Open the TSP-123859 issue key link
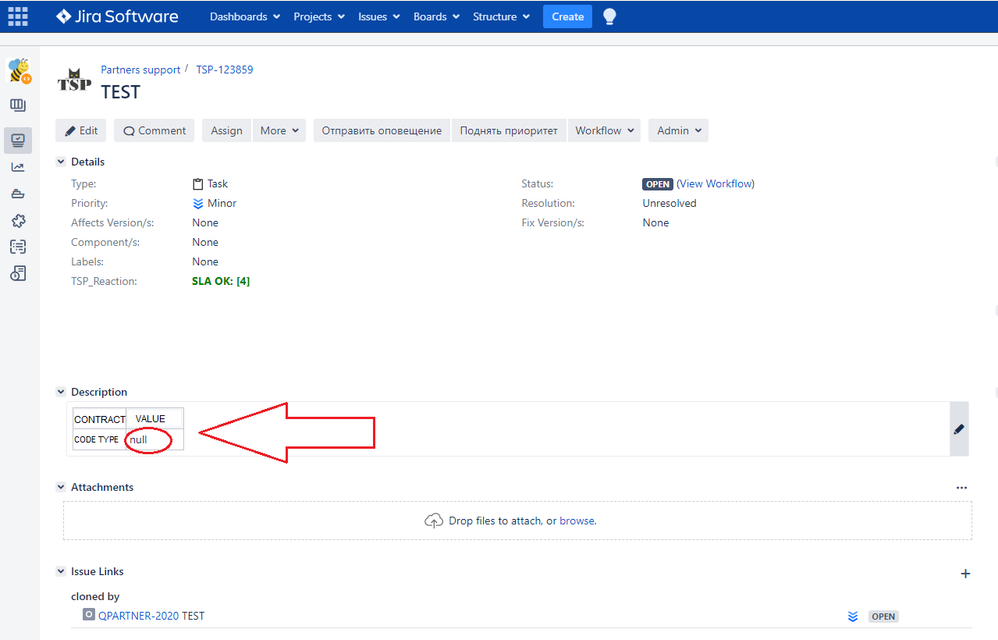 pos(225,69)
